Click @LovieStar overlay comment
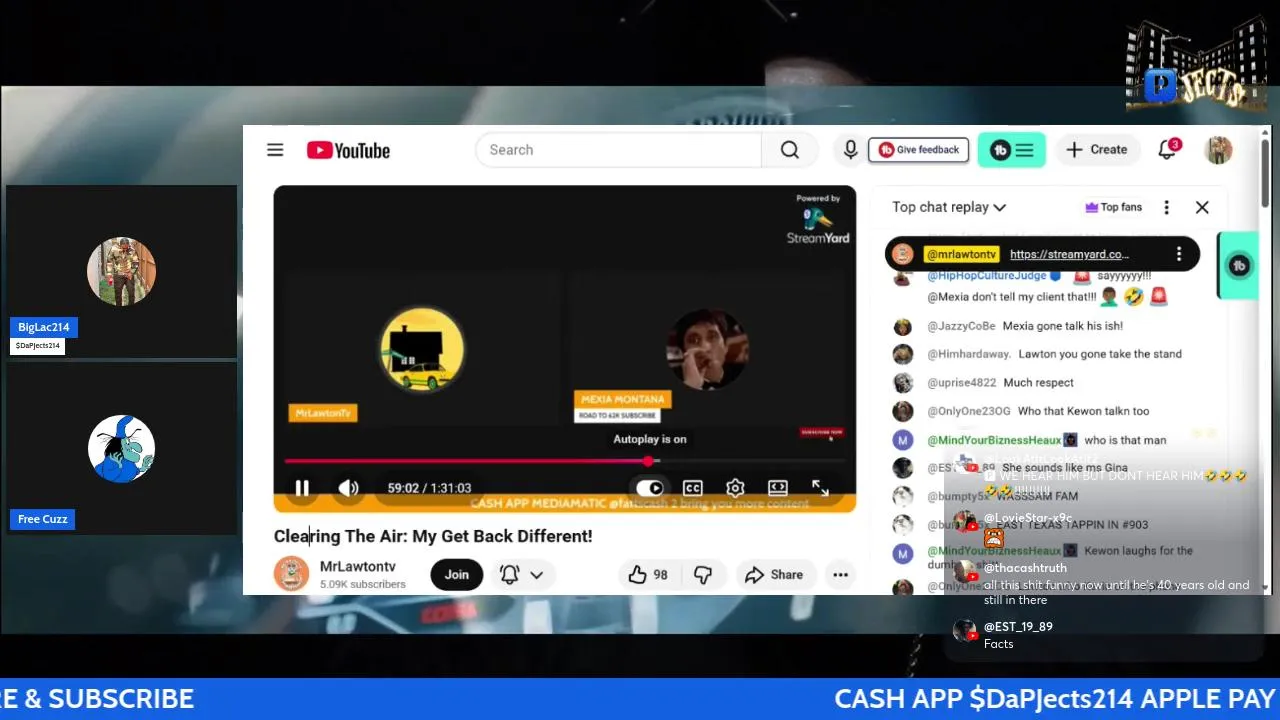This screenshot has height=720, width=1280. pos(1012,527)
